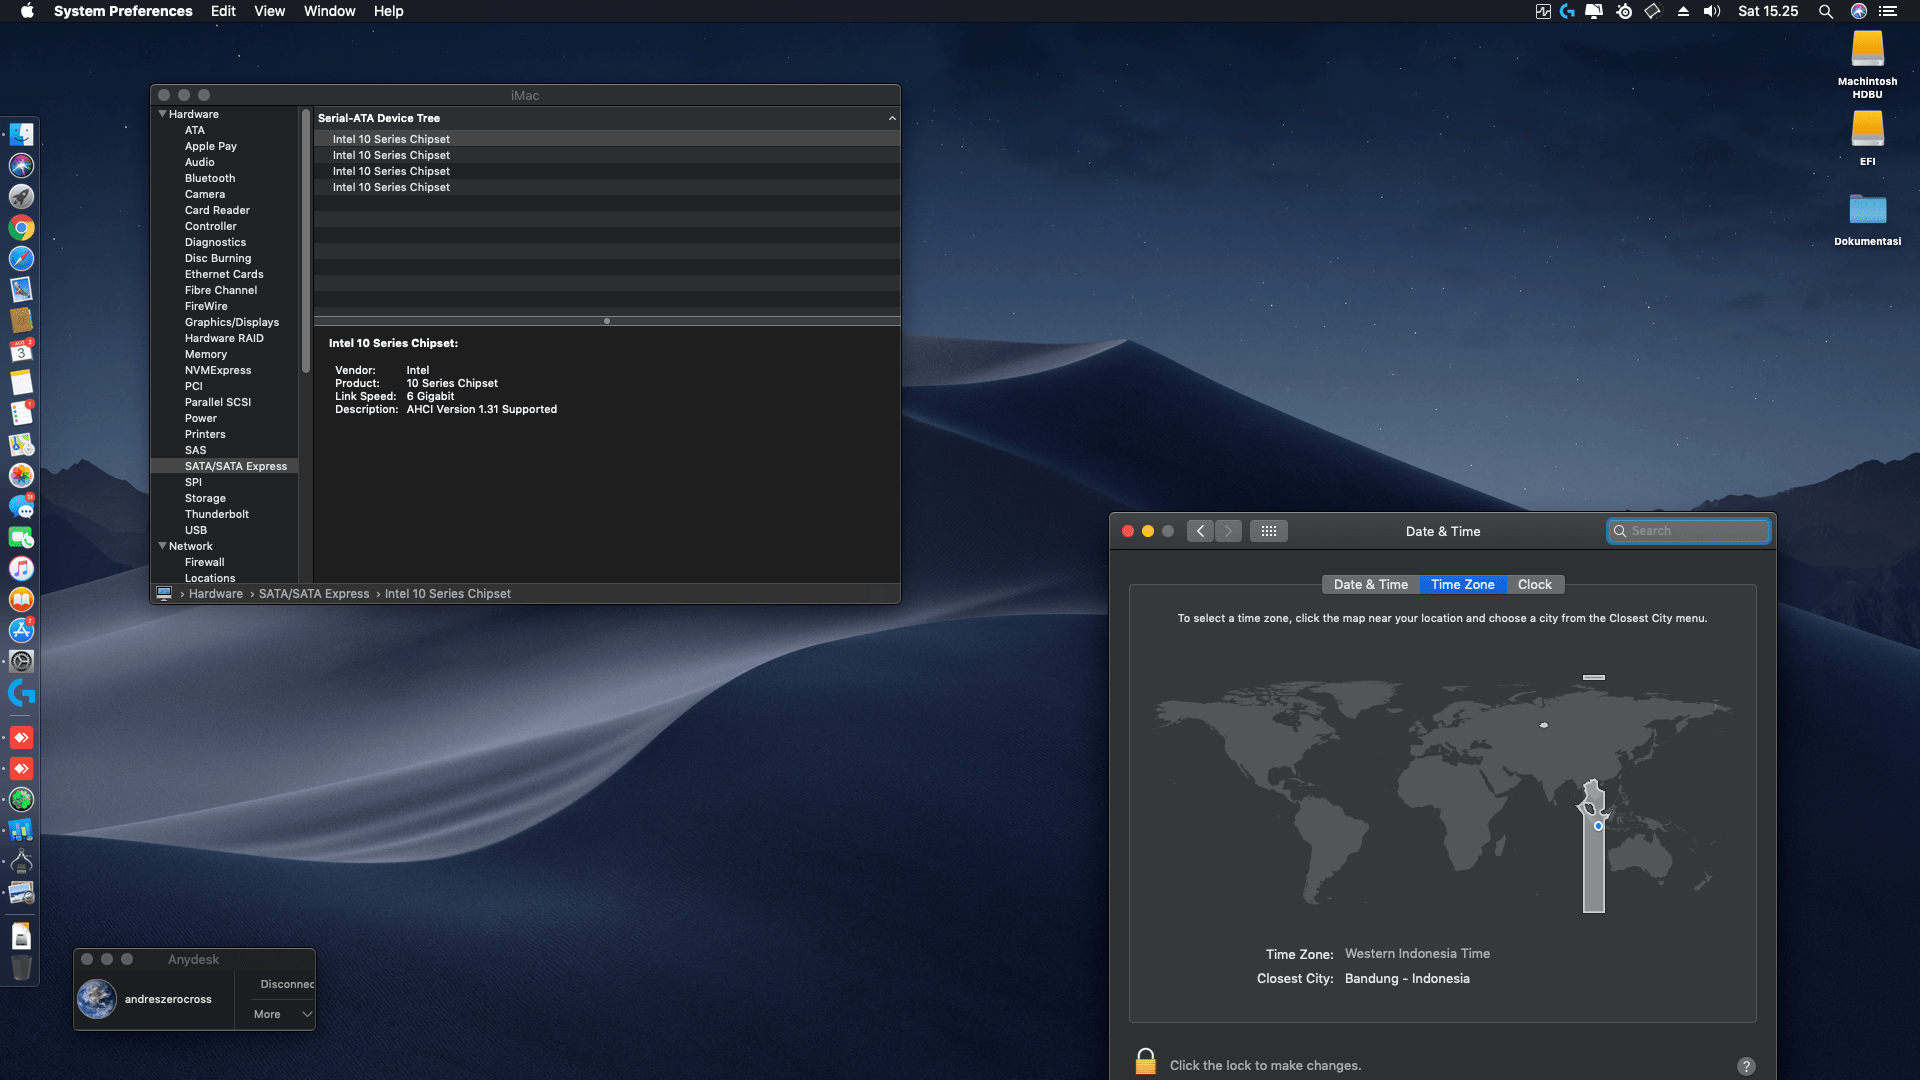The height and width of the screenshot is (1080, 1920).
Task: Click the lock icon to make changes
Action: point(1146,1062)
